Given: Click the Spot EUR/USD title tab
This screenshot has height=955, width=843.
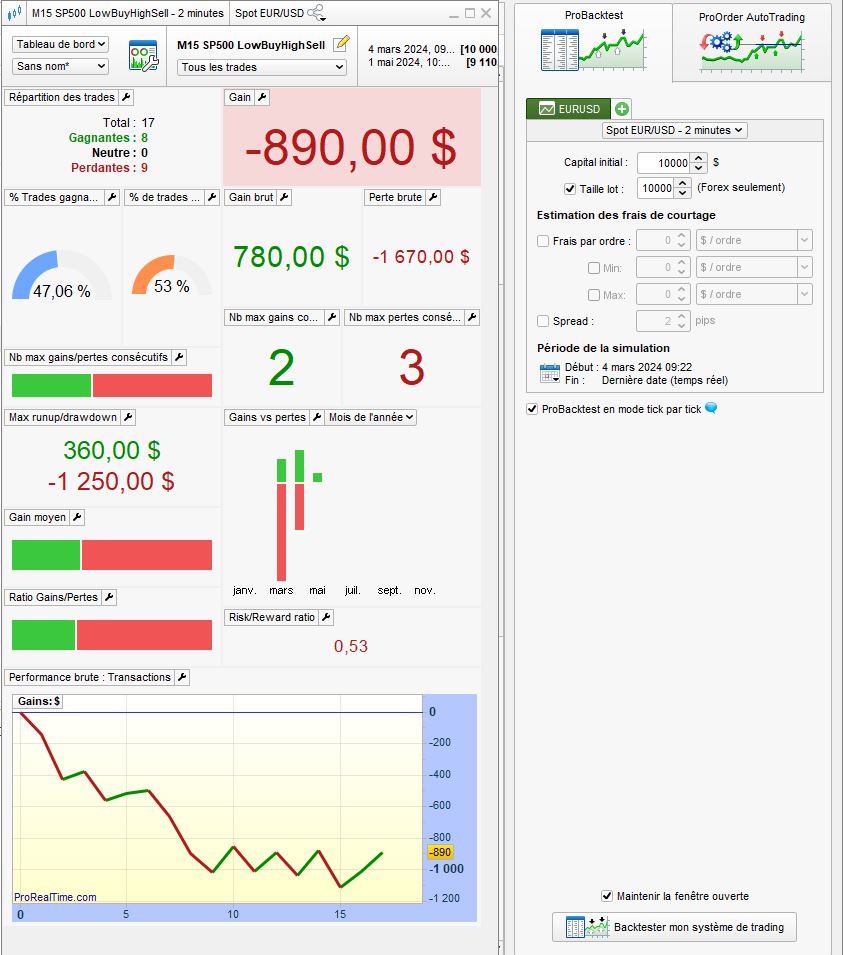Looking at the screenshot, I should coord(269,13).
